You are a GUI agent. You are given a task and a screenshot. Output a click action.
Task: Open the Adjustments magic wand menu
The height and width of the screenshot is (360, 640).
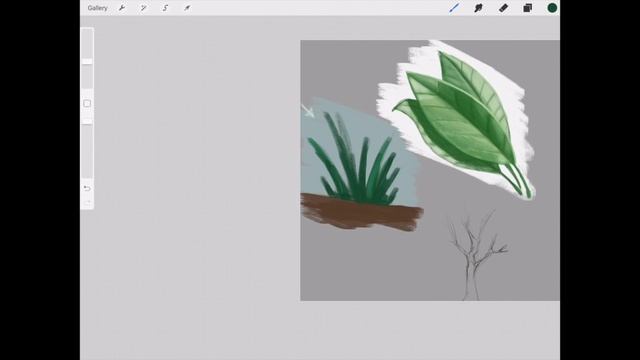pyautogui.click(x=144, y=8)
